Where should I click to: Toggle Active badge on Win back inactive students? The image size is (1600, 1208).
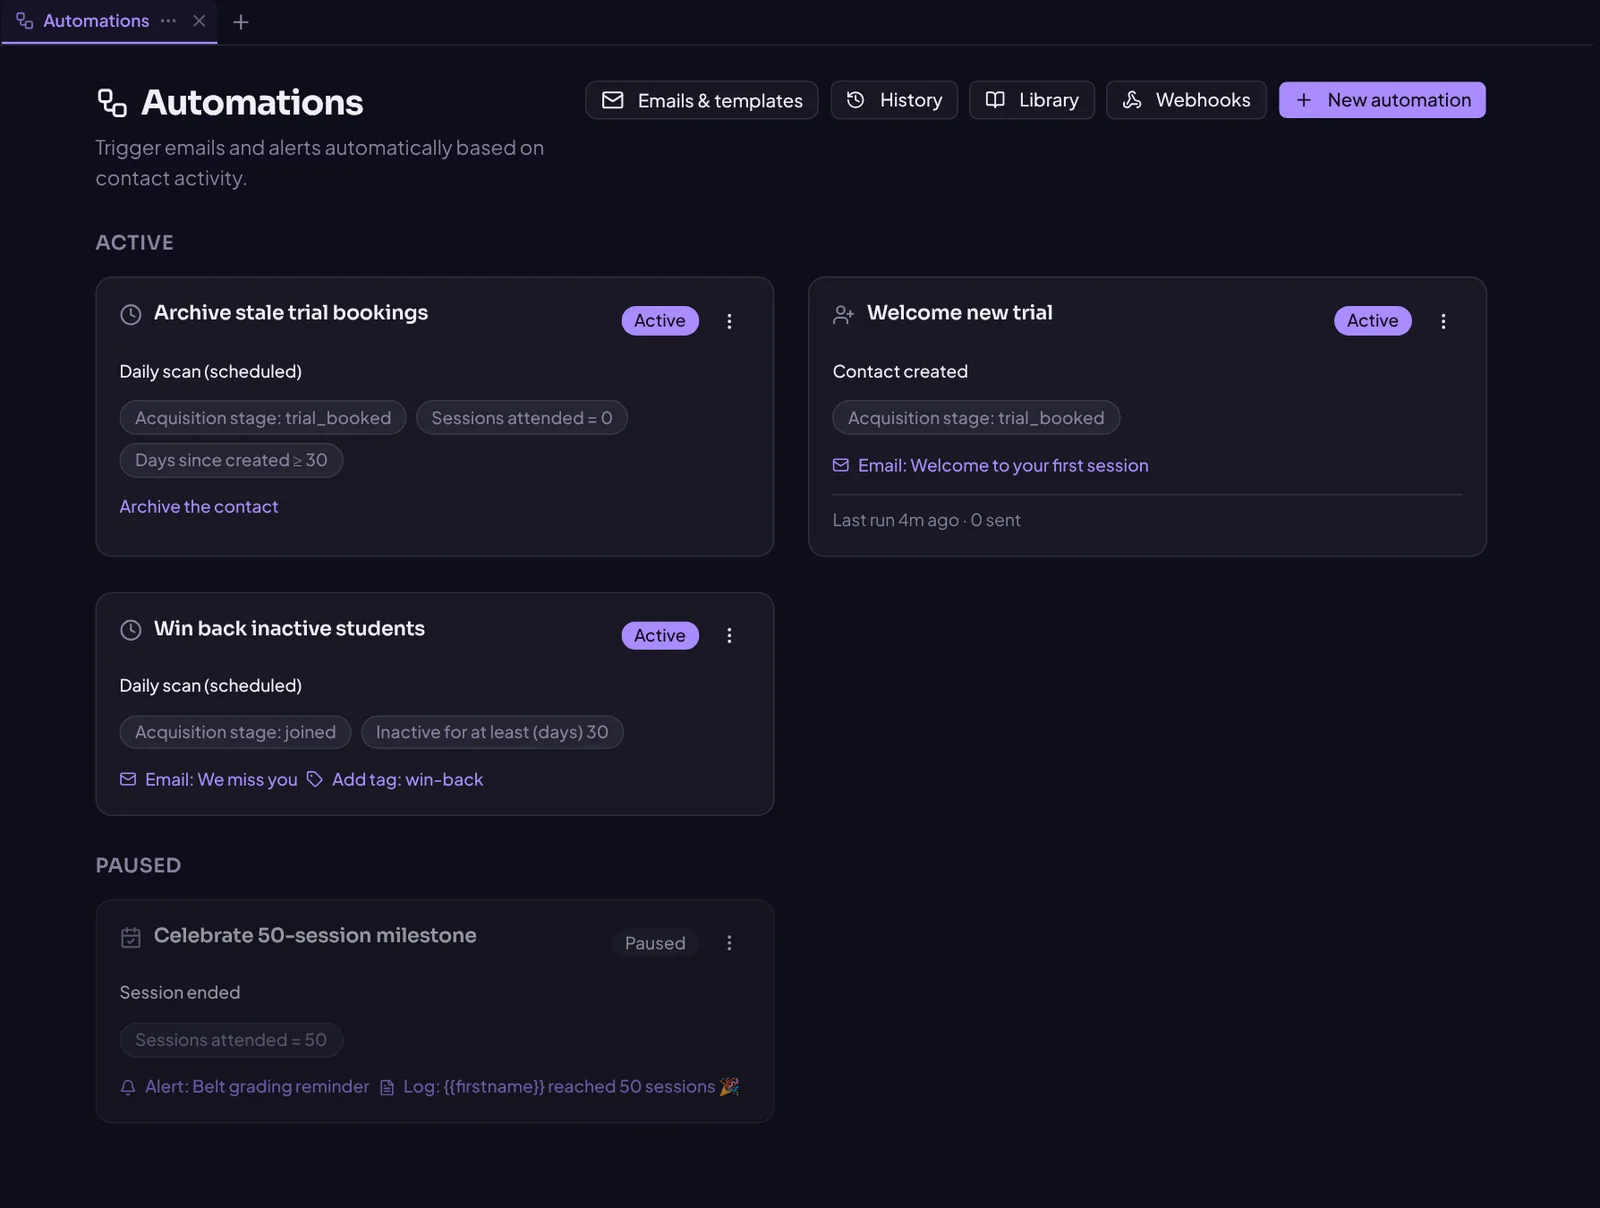coord(660,636)
